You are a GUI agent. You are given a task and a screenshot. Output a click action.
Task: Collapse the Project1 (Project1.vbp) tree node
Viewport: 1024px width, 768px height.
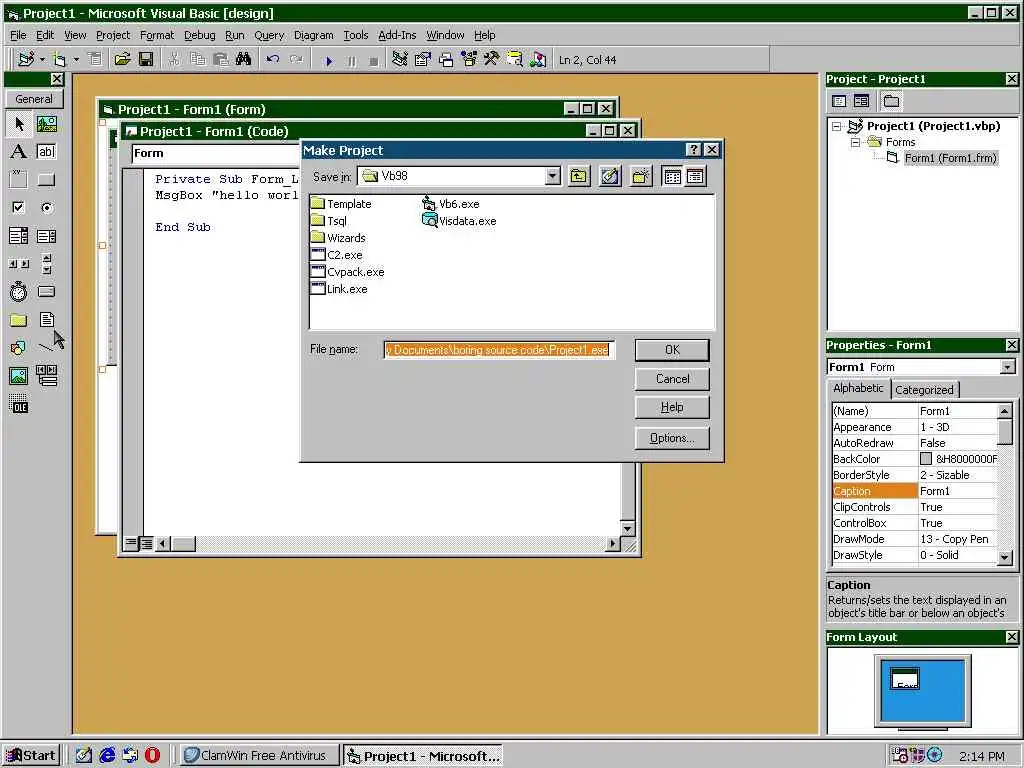click(837, 127)
